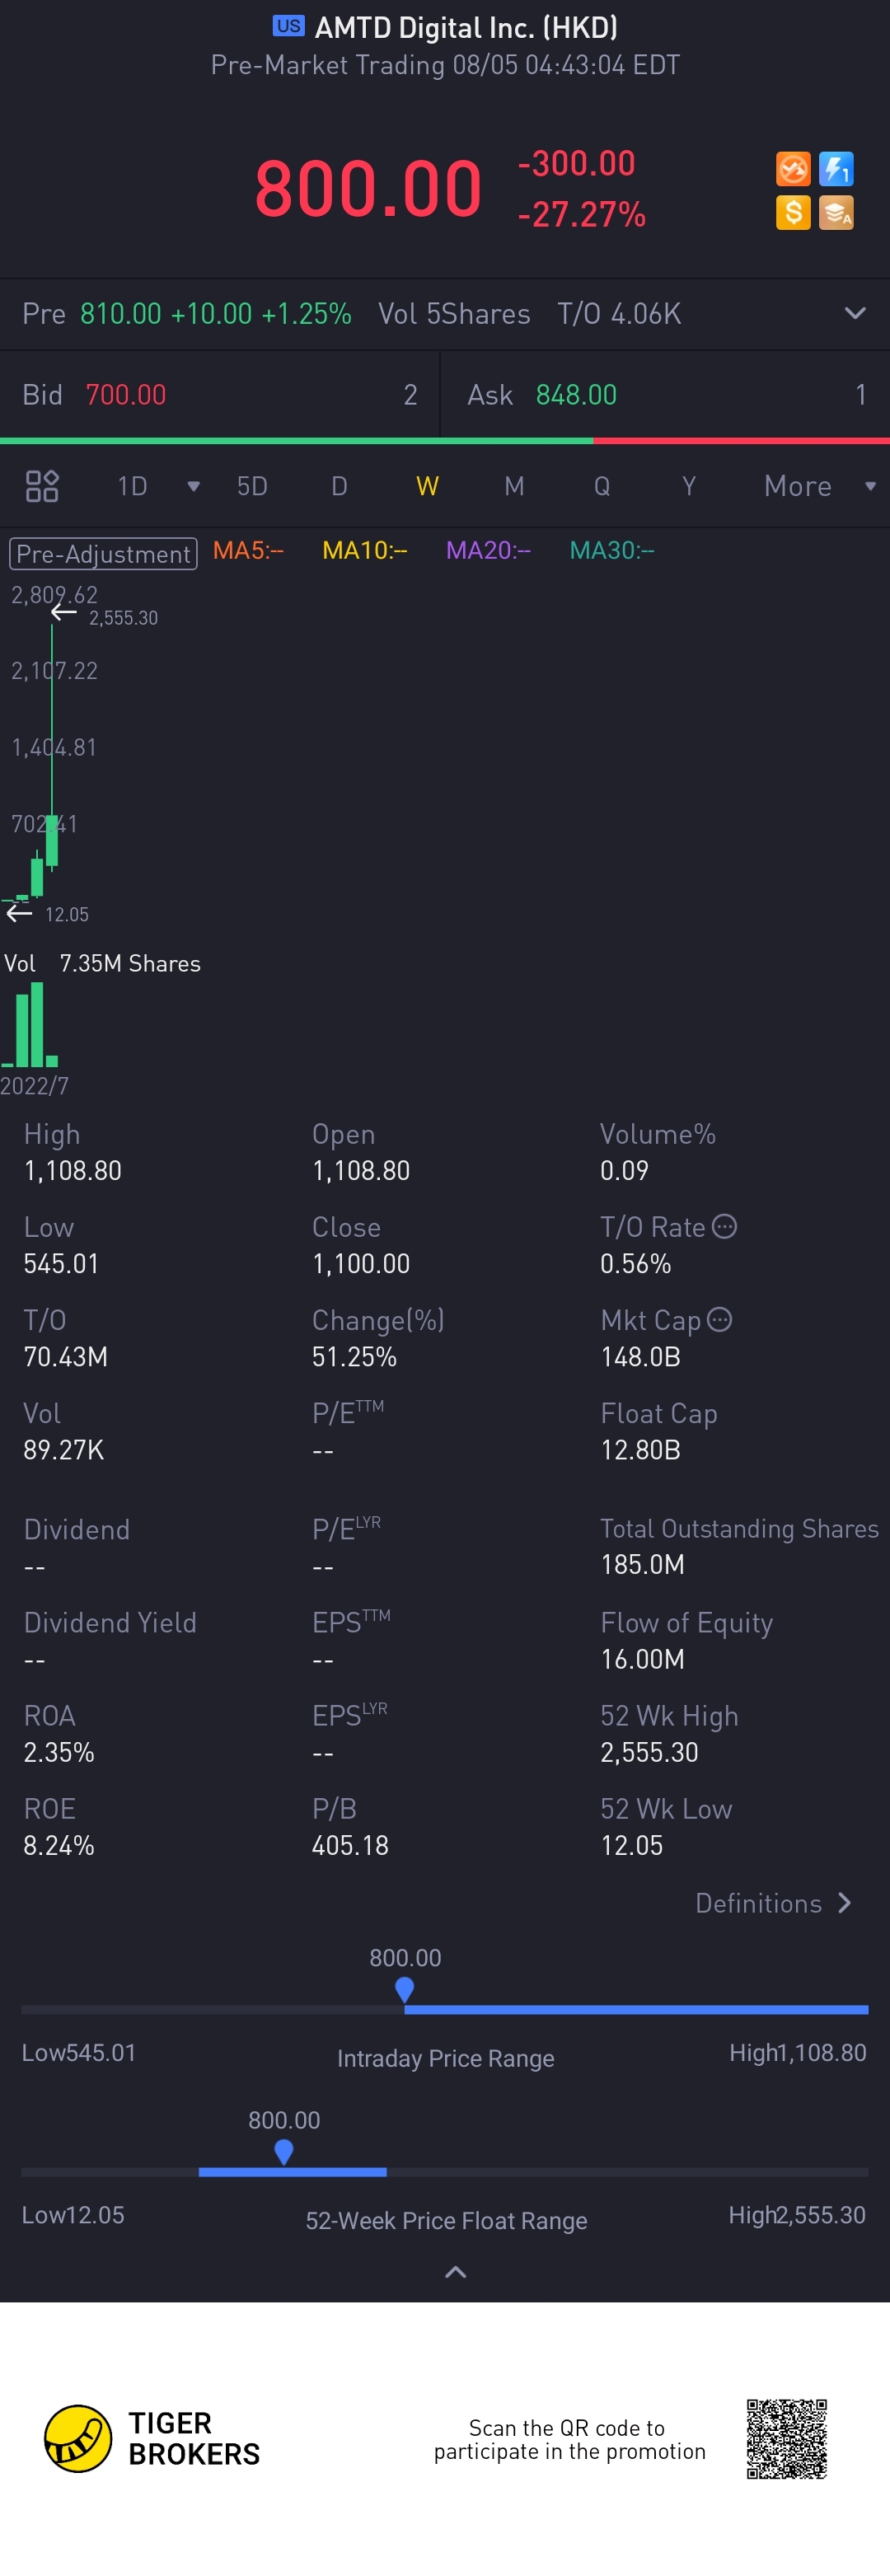The width and height of the screenshot is (890, 2576).
Task: Expand the pre-market quote details chevron
Action: 855,313
